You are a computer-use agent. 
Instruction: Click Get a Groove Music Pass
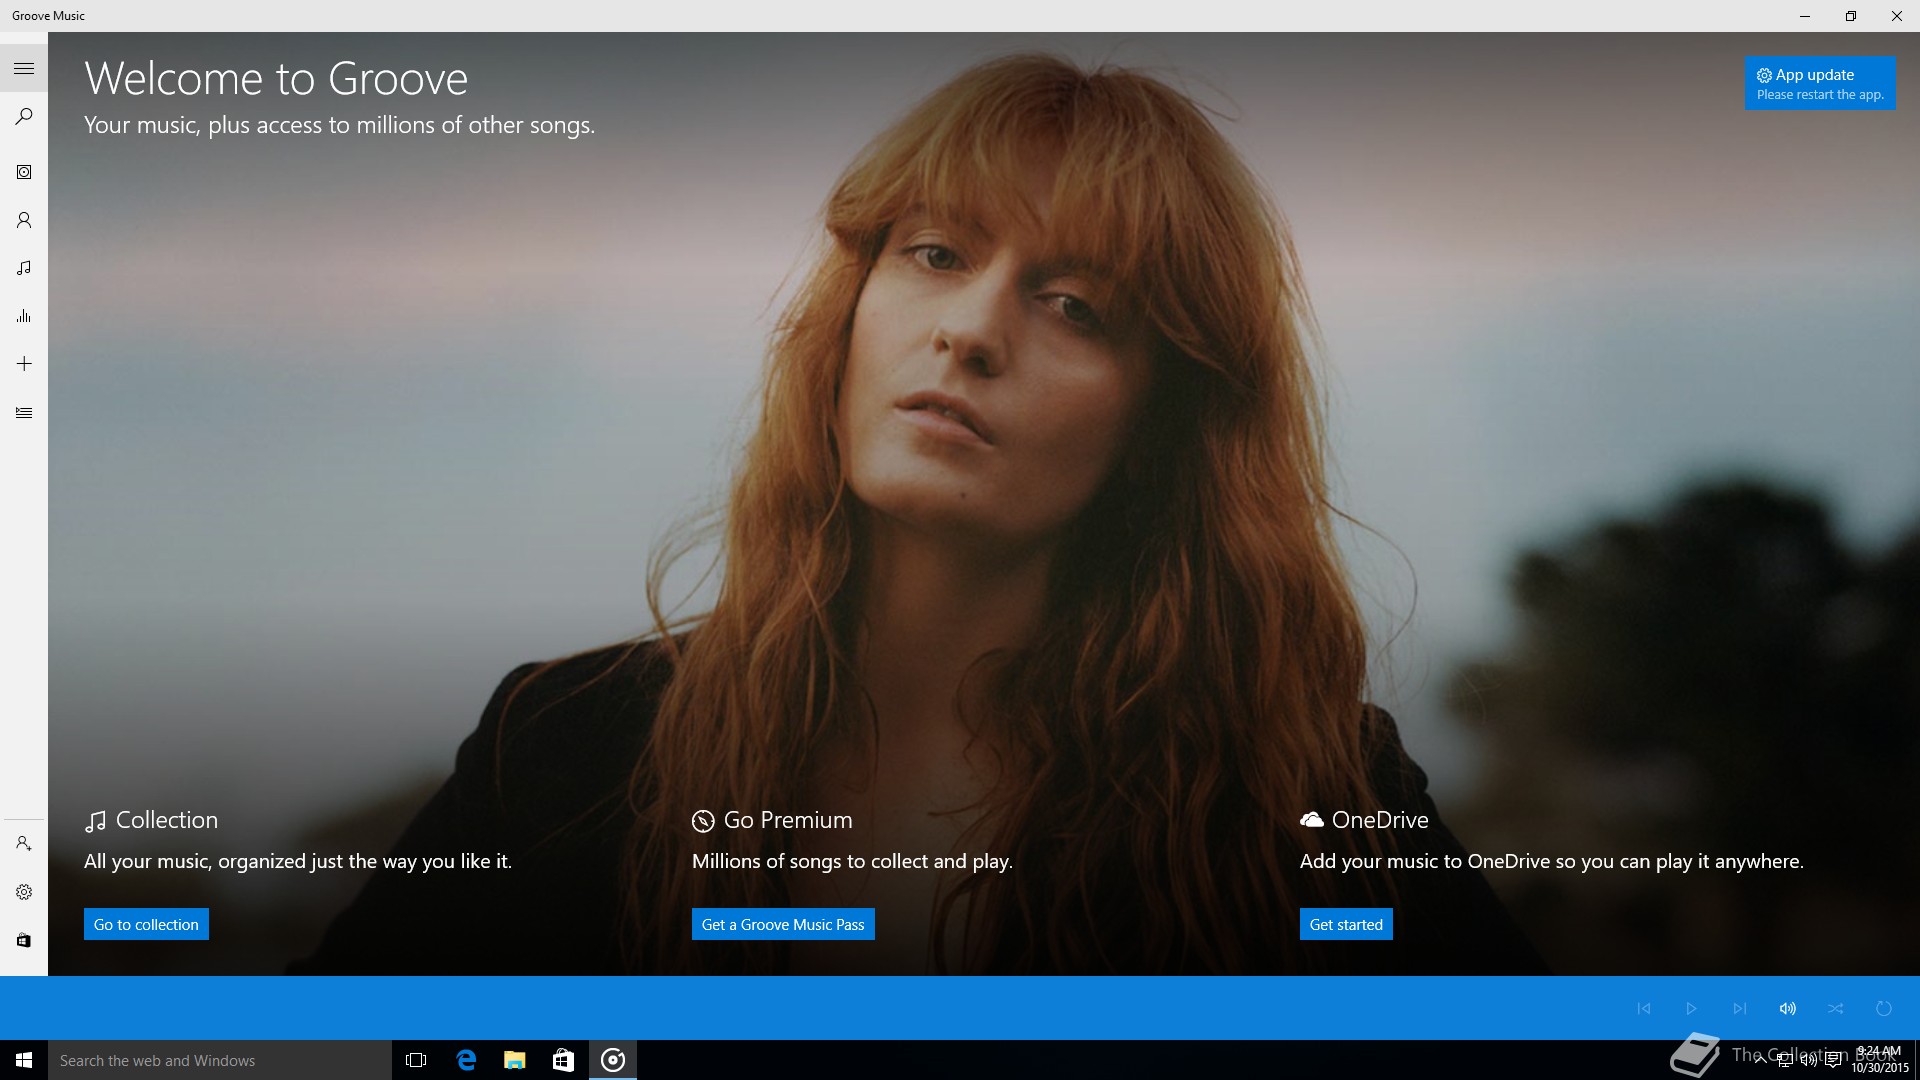(783, 924)
